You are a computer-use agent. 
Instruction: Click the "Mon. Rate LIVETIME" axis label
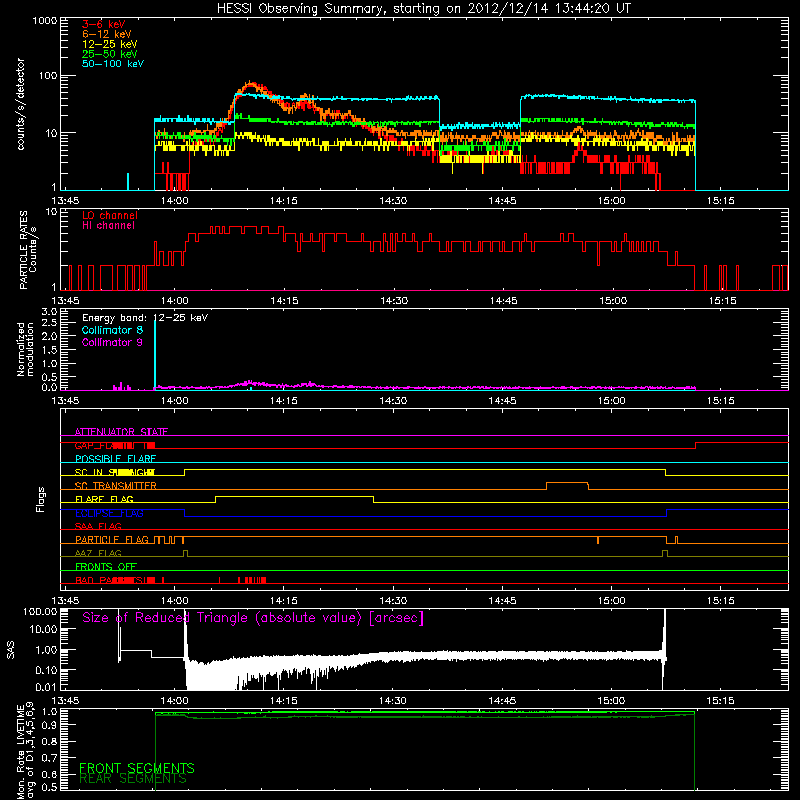(25, 751)
